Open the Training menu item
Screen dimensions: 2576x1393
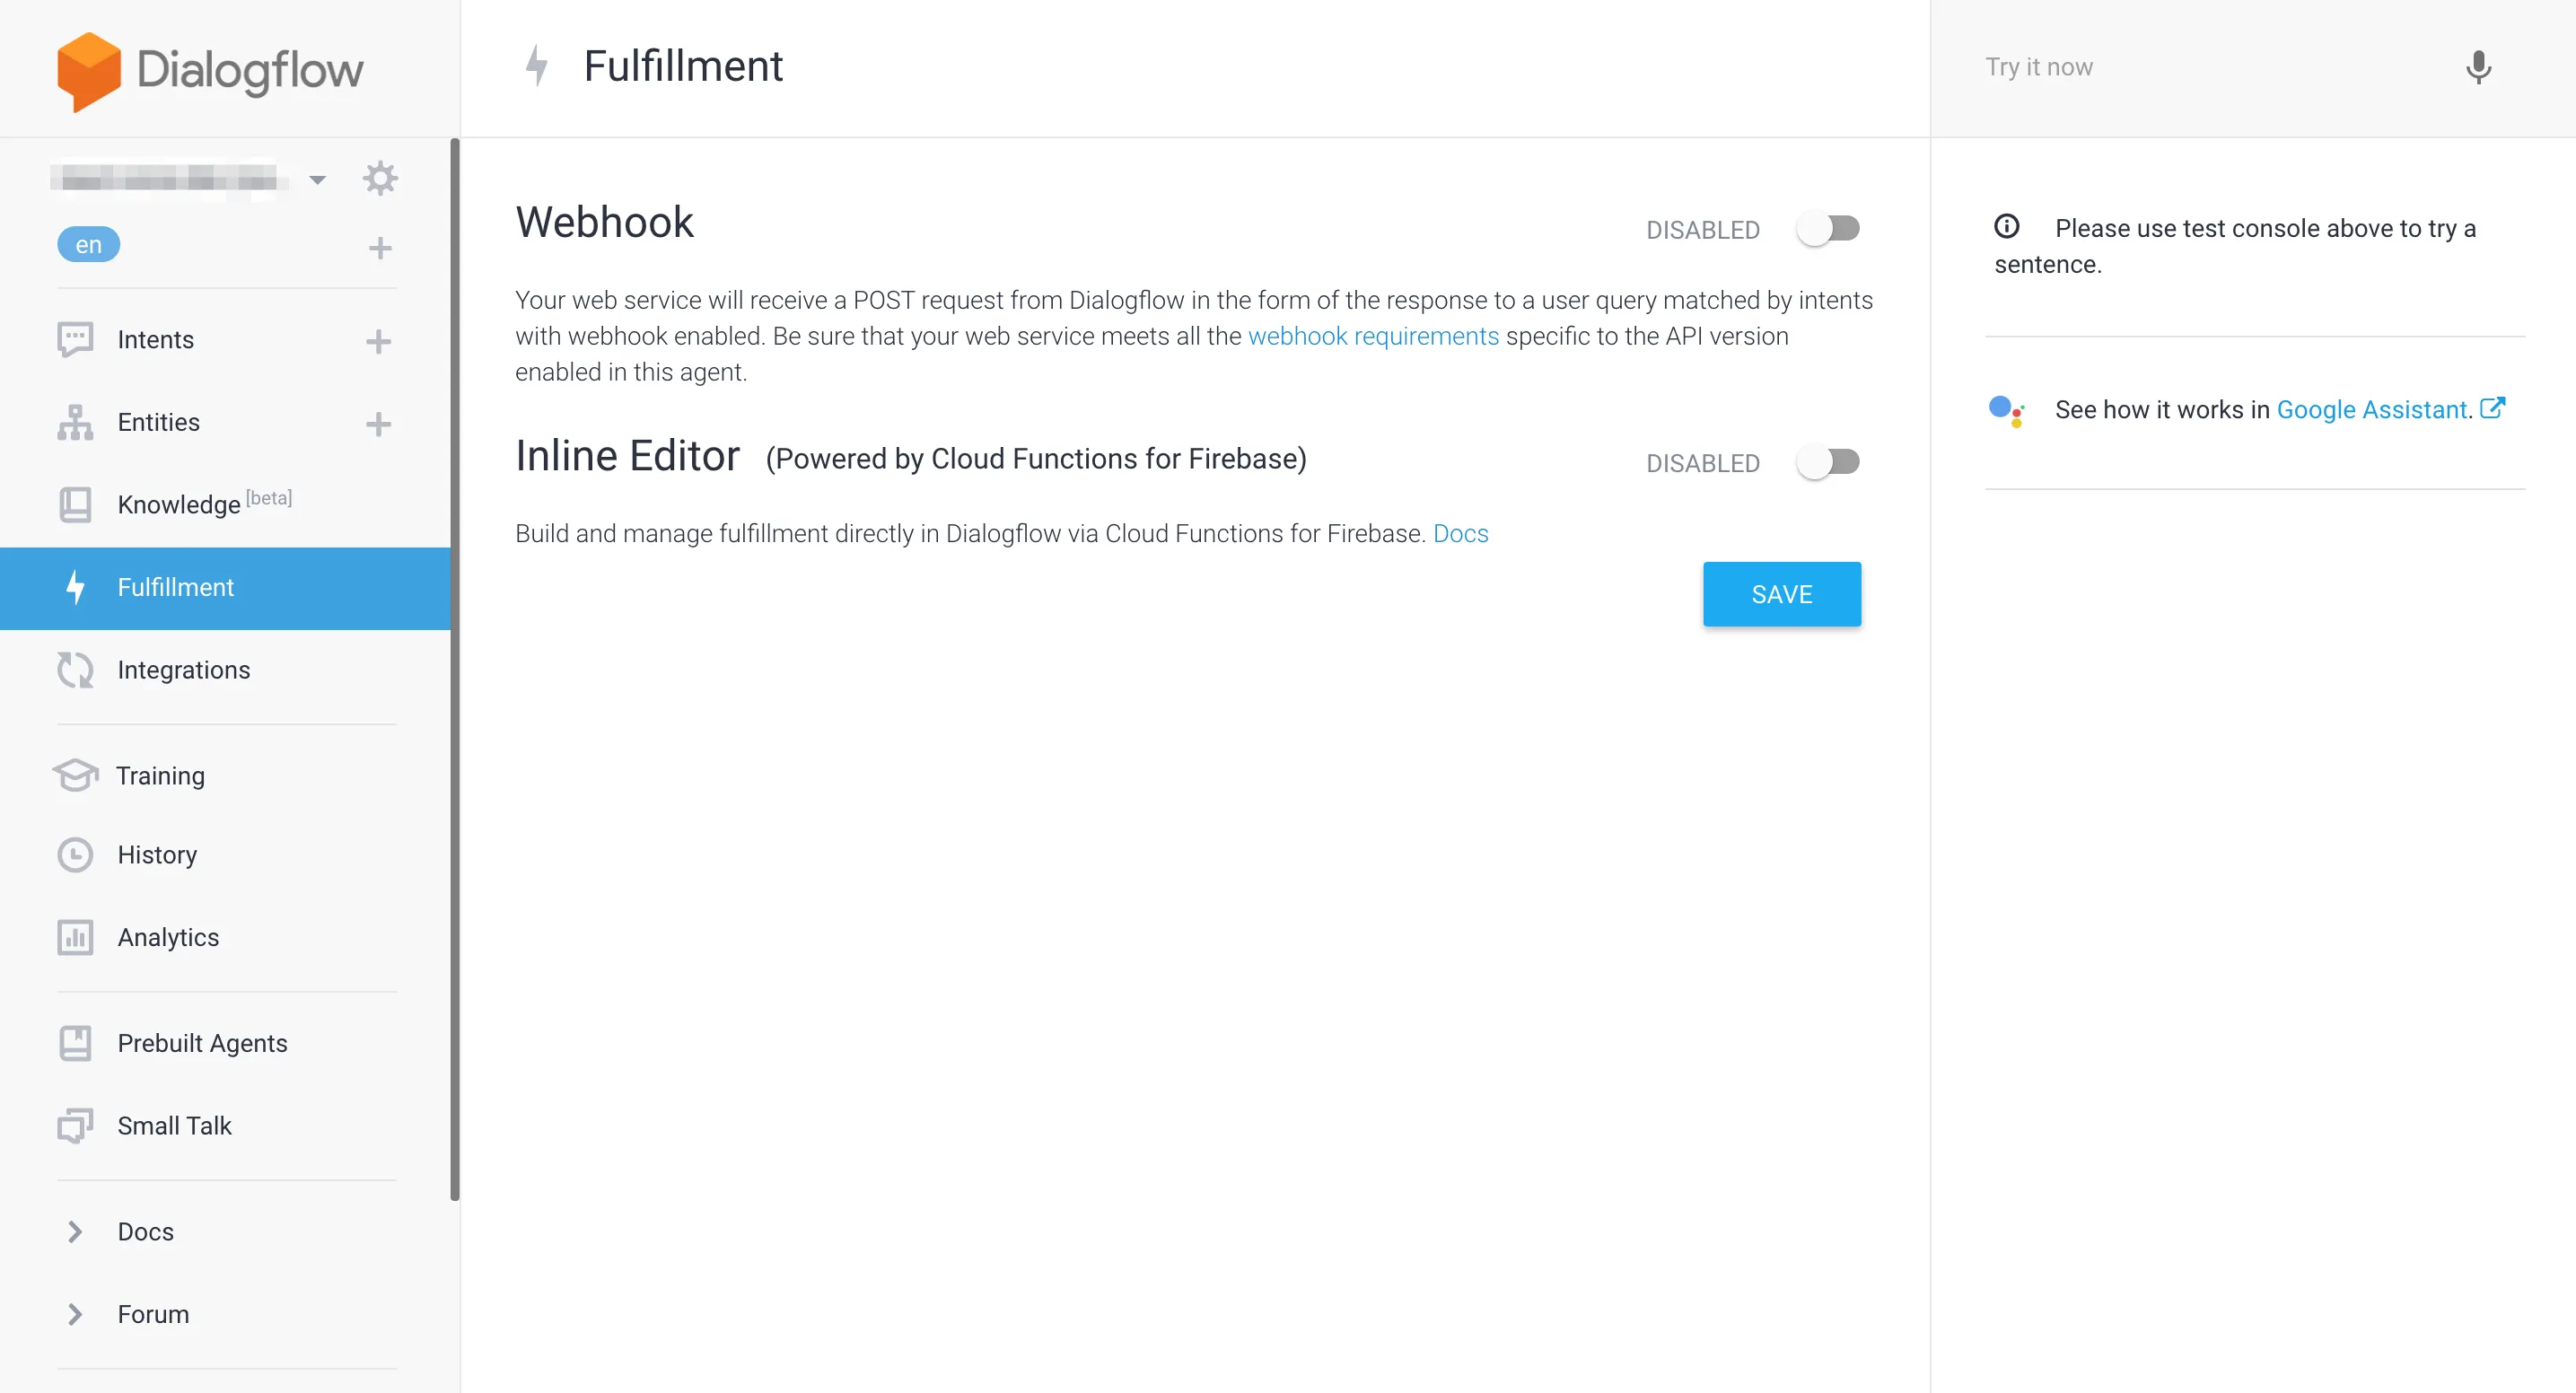(160, 776)
